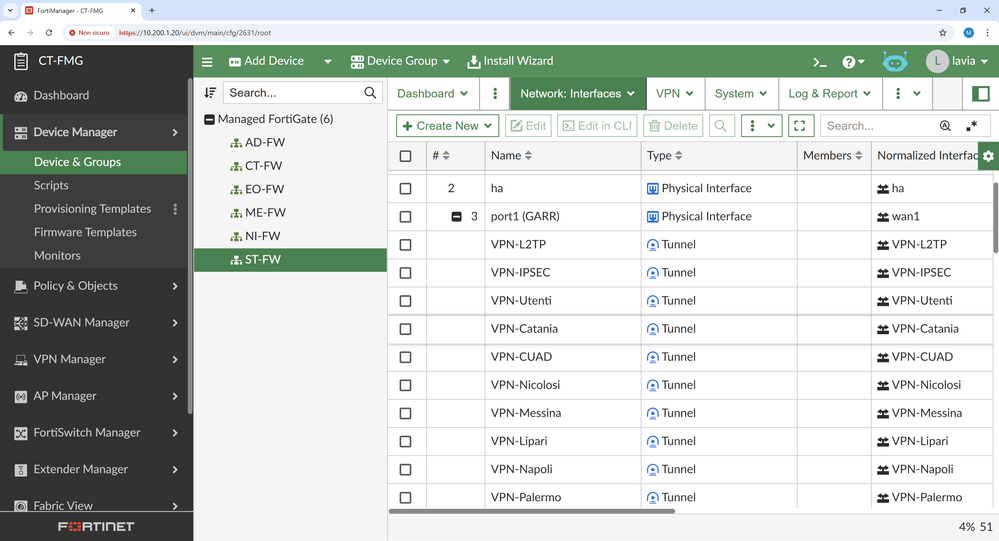Click the table column settings gear icon
The height and width of the screenshot is (541, 999).
(988, 156)
